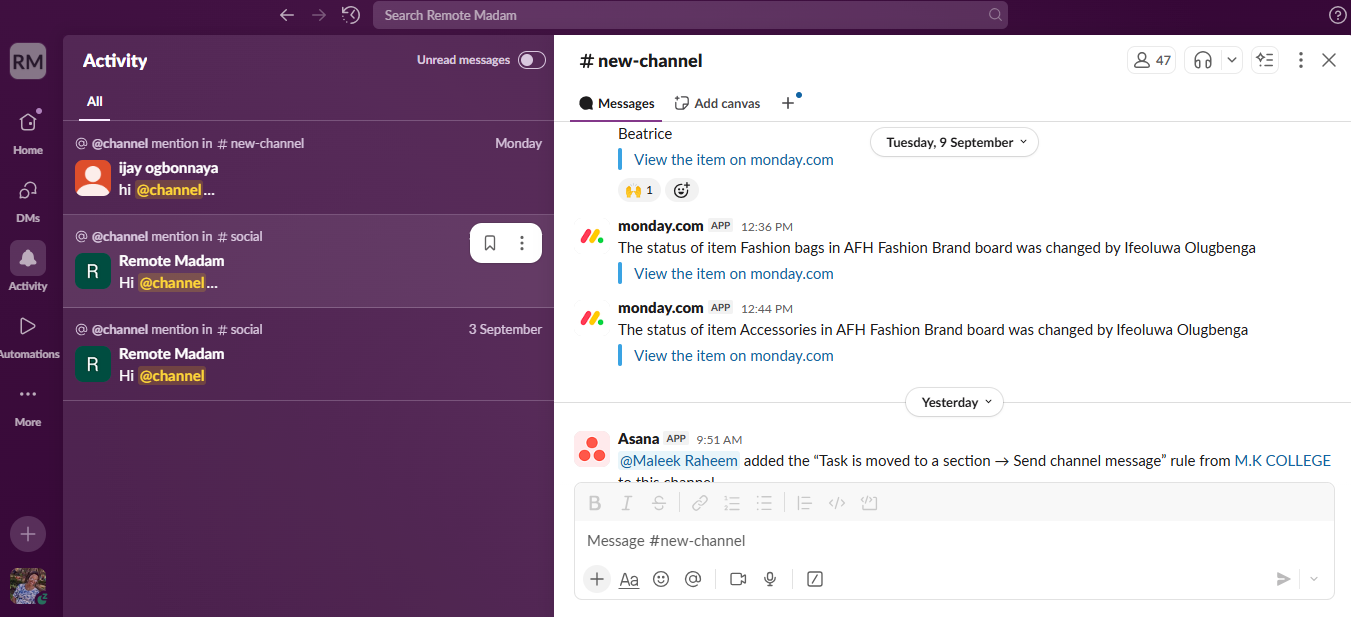Insert a link in composer
The width and height of the screenshot is (1351, 617).
tap(700, 503)
